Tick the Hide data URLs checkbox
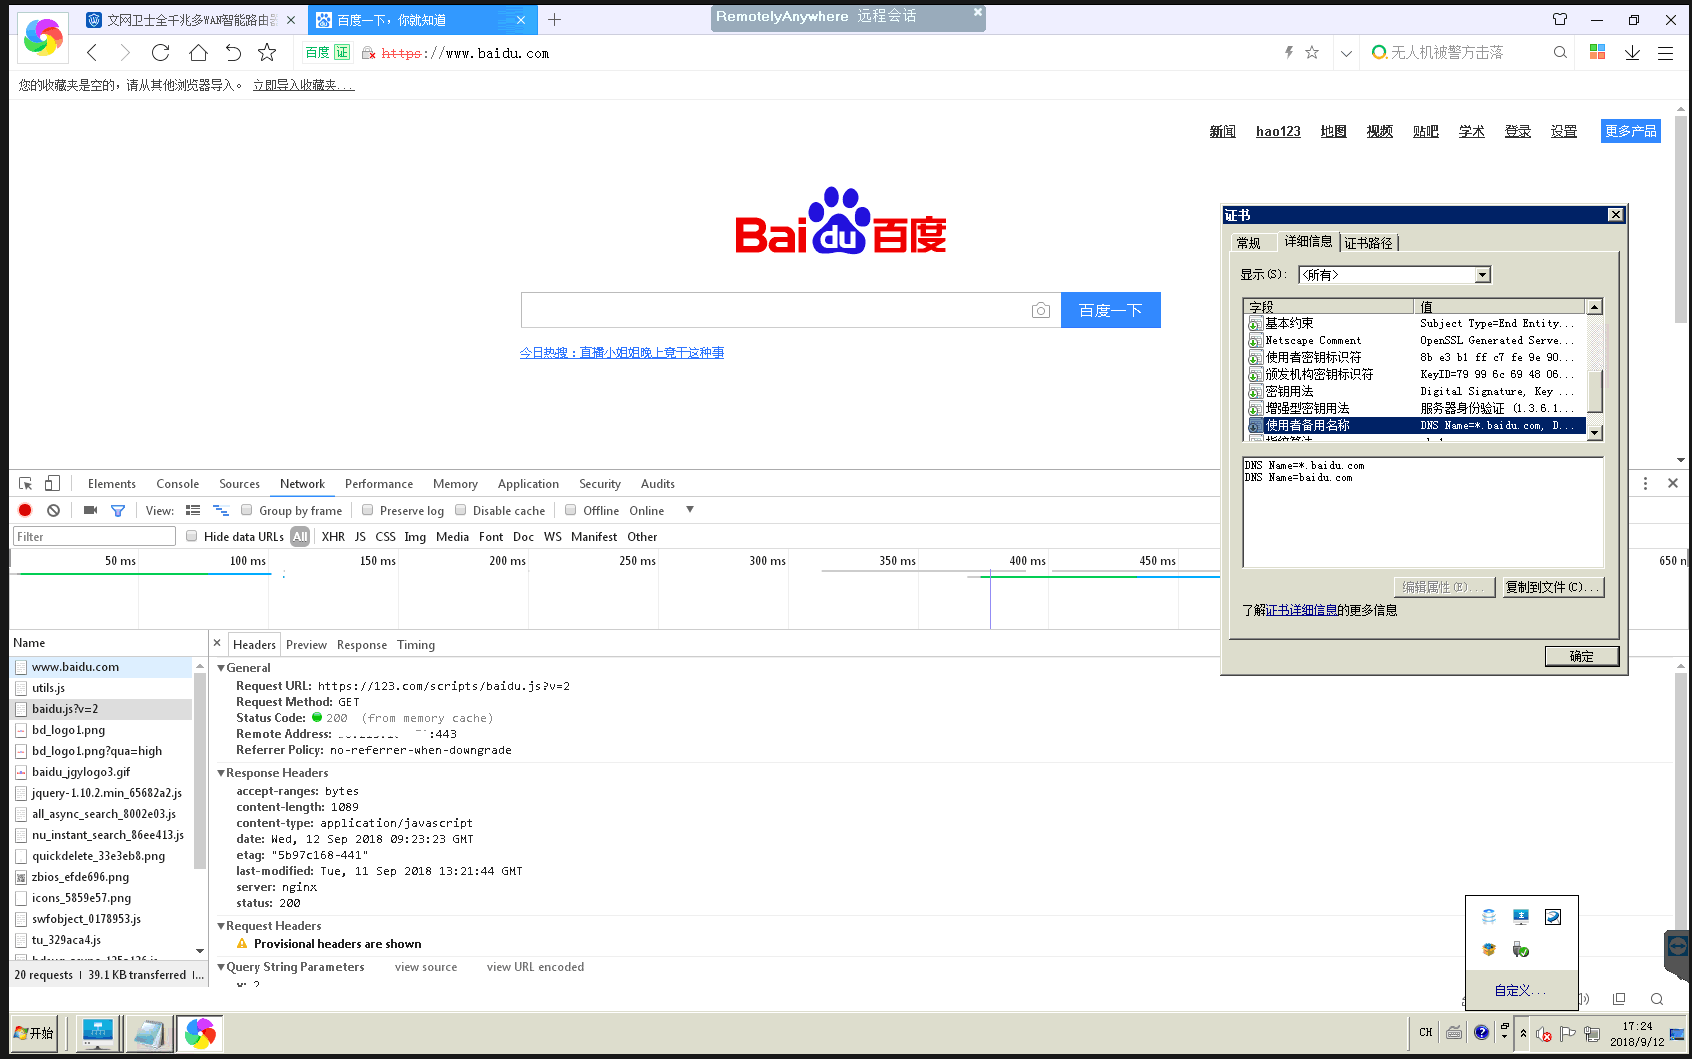The height and width of the screenshot is (1059, 1692). tap(192, 536)
